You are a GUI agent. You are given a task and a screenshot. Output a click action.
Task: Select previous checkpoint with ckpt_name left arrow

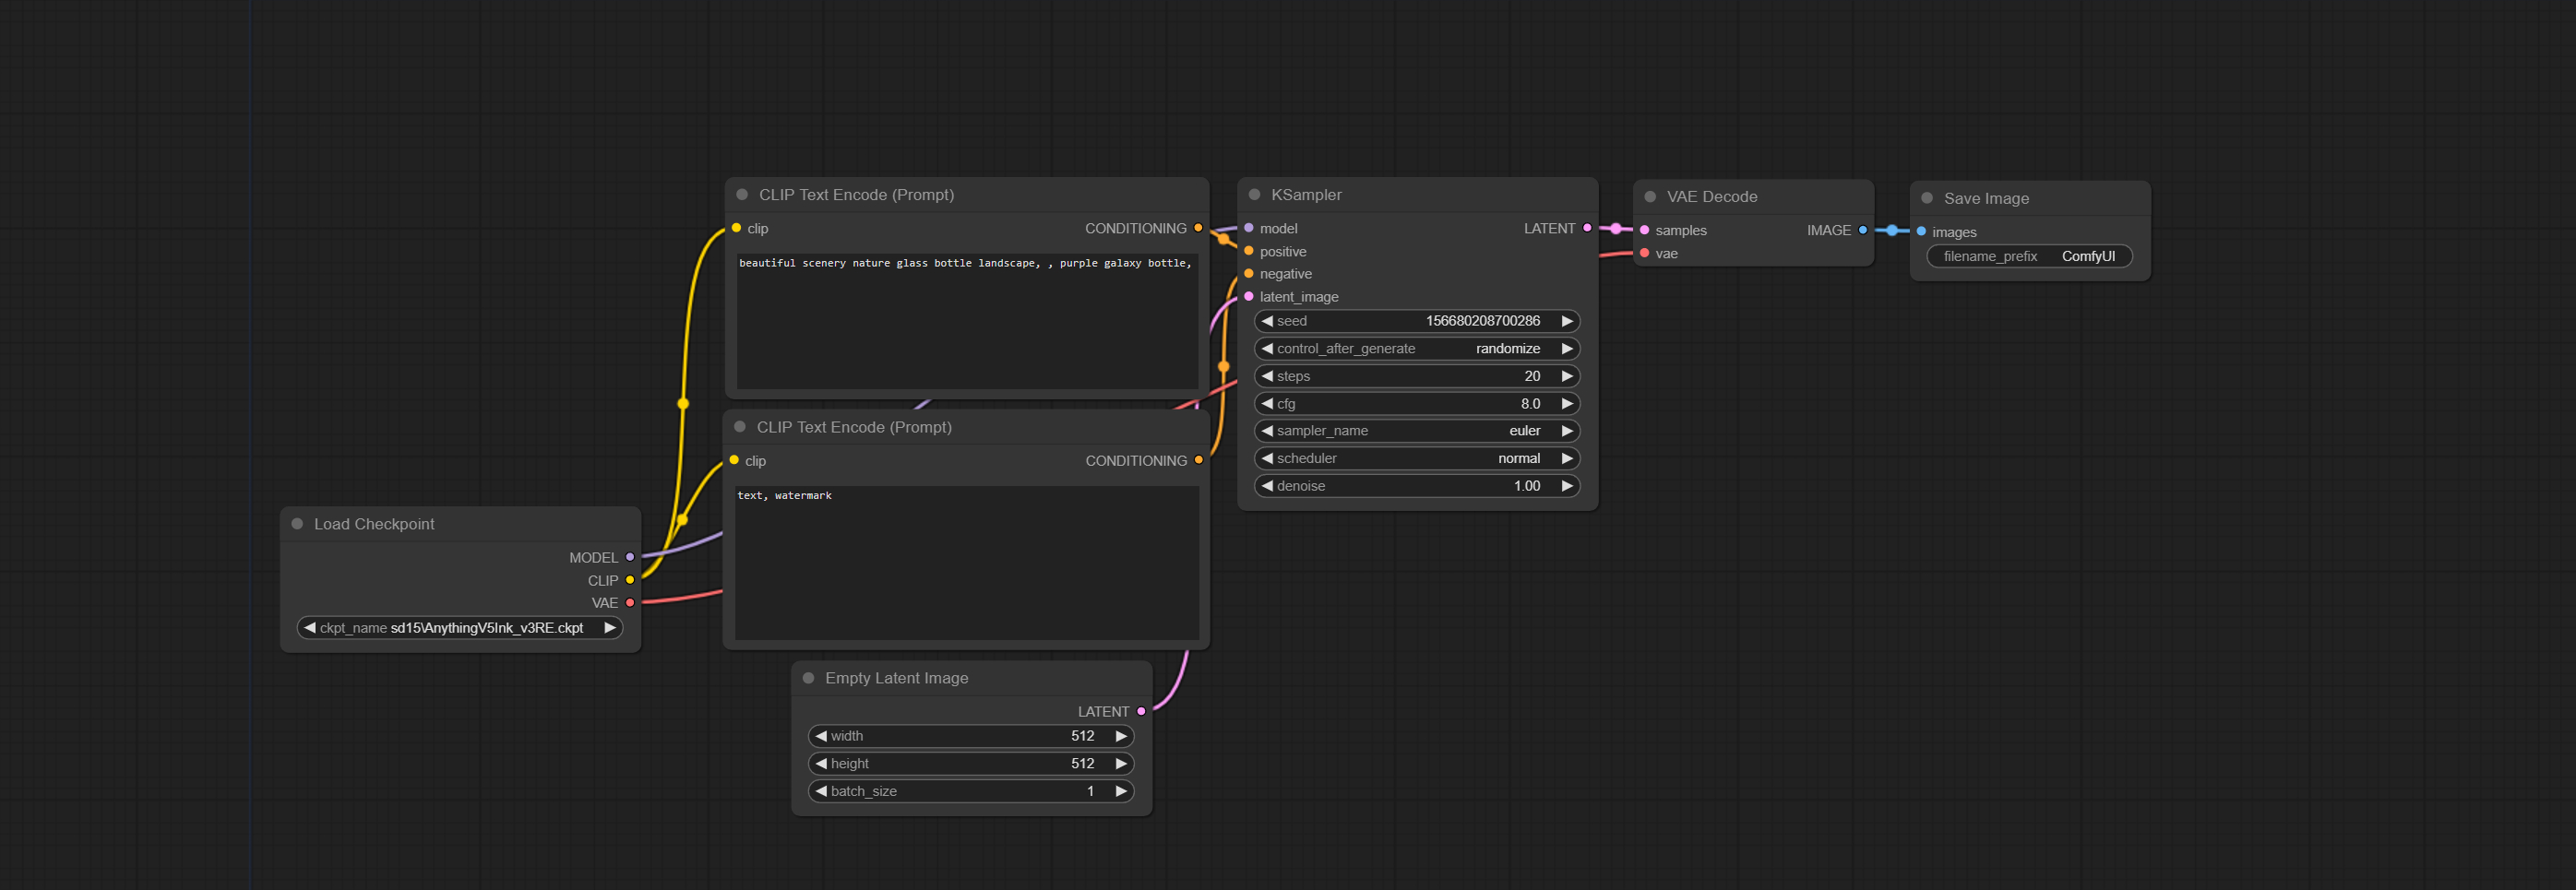click(310, 628)
